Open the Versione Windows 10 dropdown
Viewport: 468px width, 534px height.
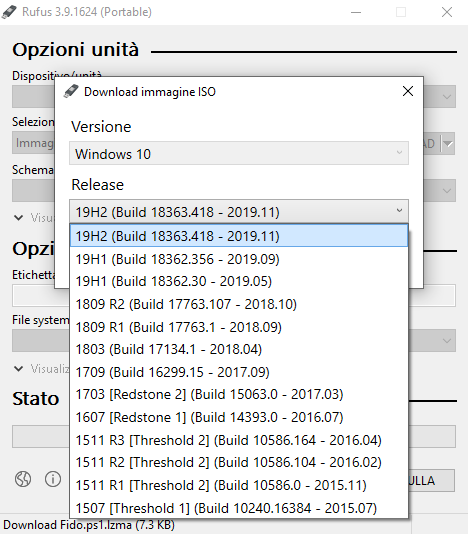[239, 154]
